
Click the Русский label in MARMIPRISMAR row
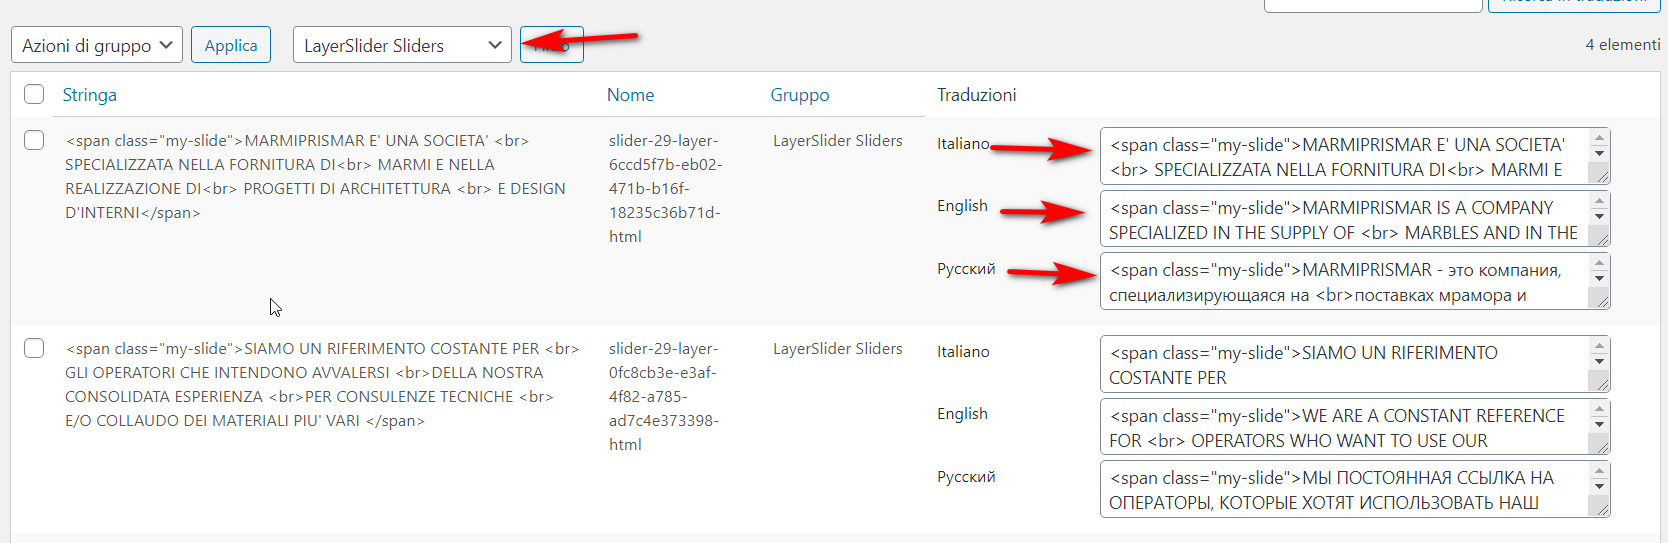point(966,269)
